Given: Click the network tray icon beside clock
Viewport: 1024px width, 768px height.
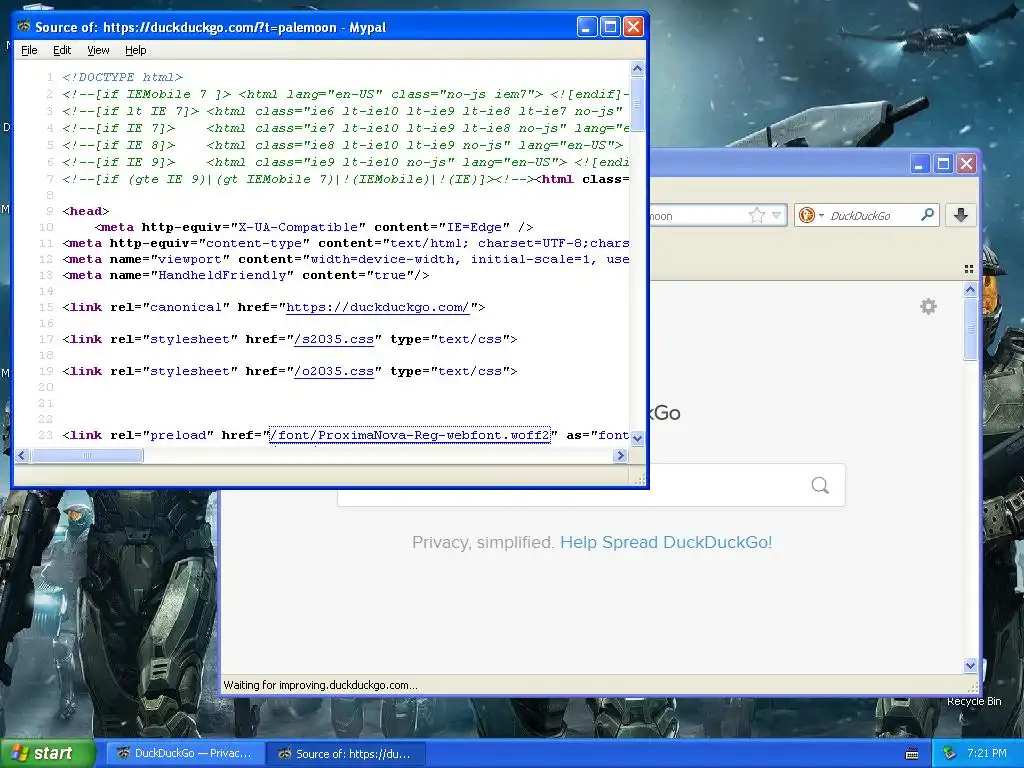Looking at the screenshot, I should (950, 754).
